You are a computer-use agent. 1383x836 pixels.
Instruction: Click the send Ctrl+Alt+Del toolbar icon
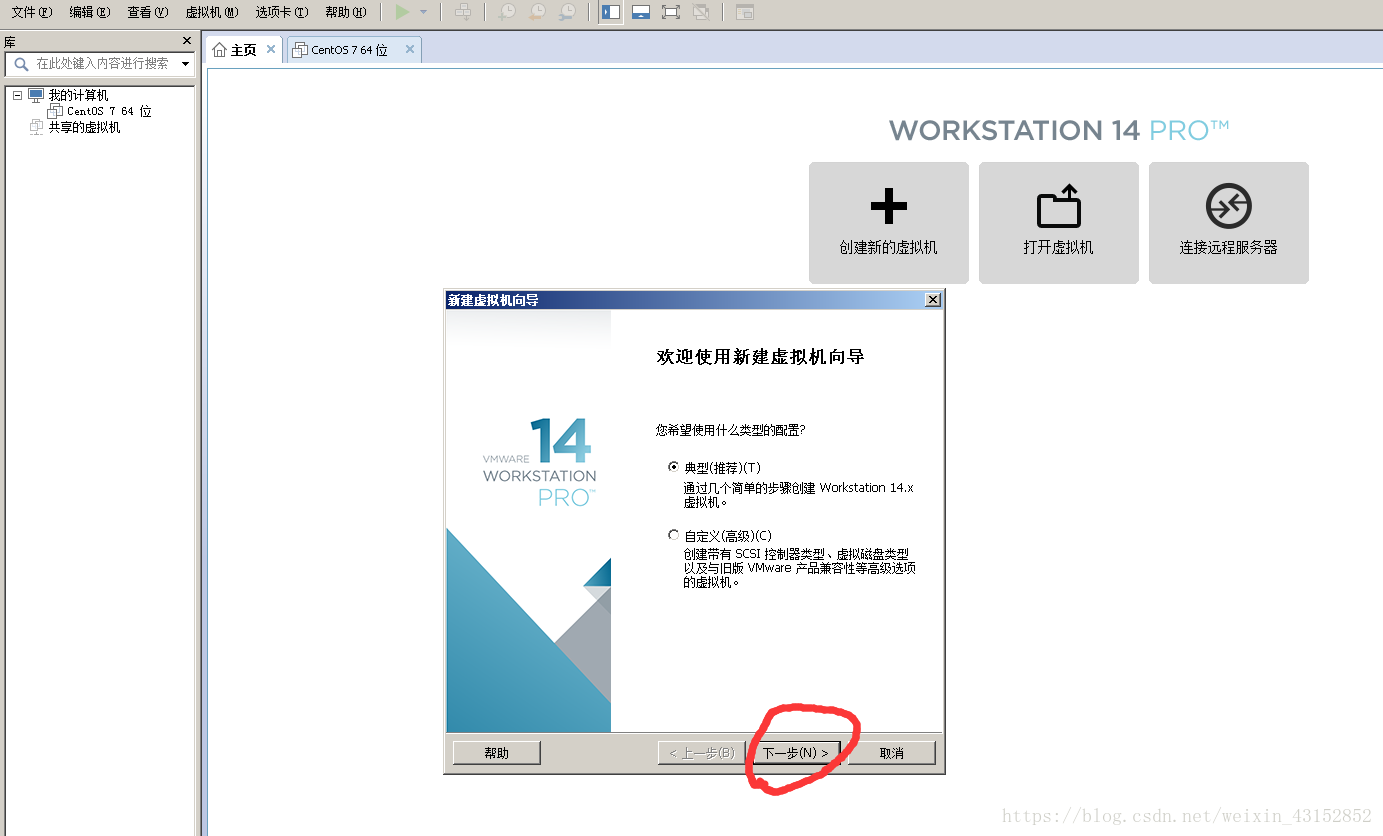pyautogui.click(x=462, y=12)
